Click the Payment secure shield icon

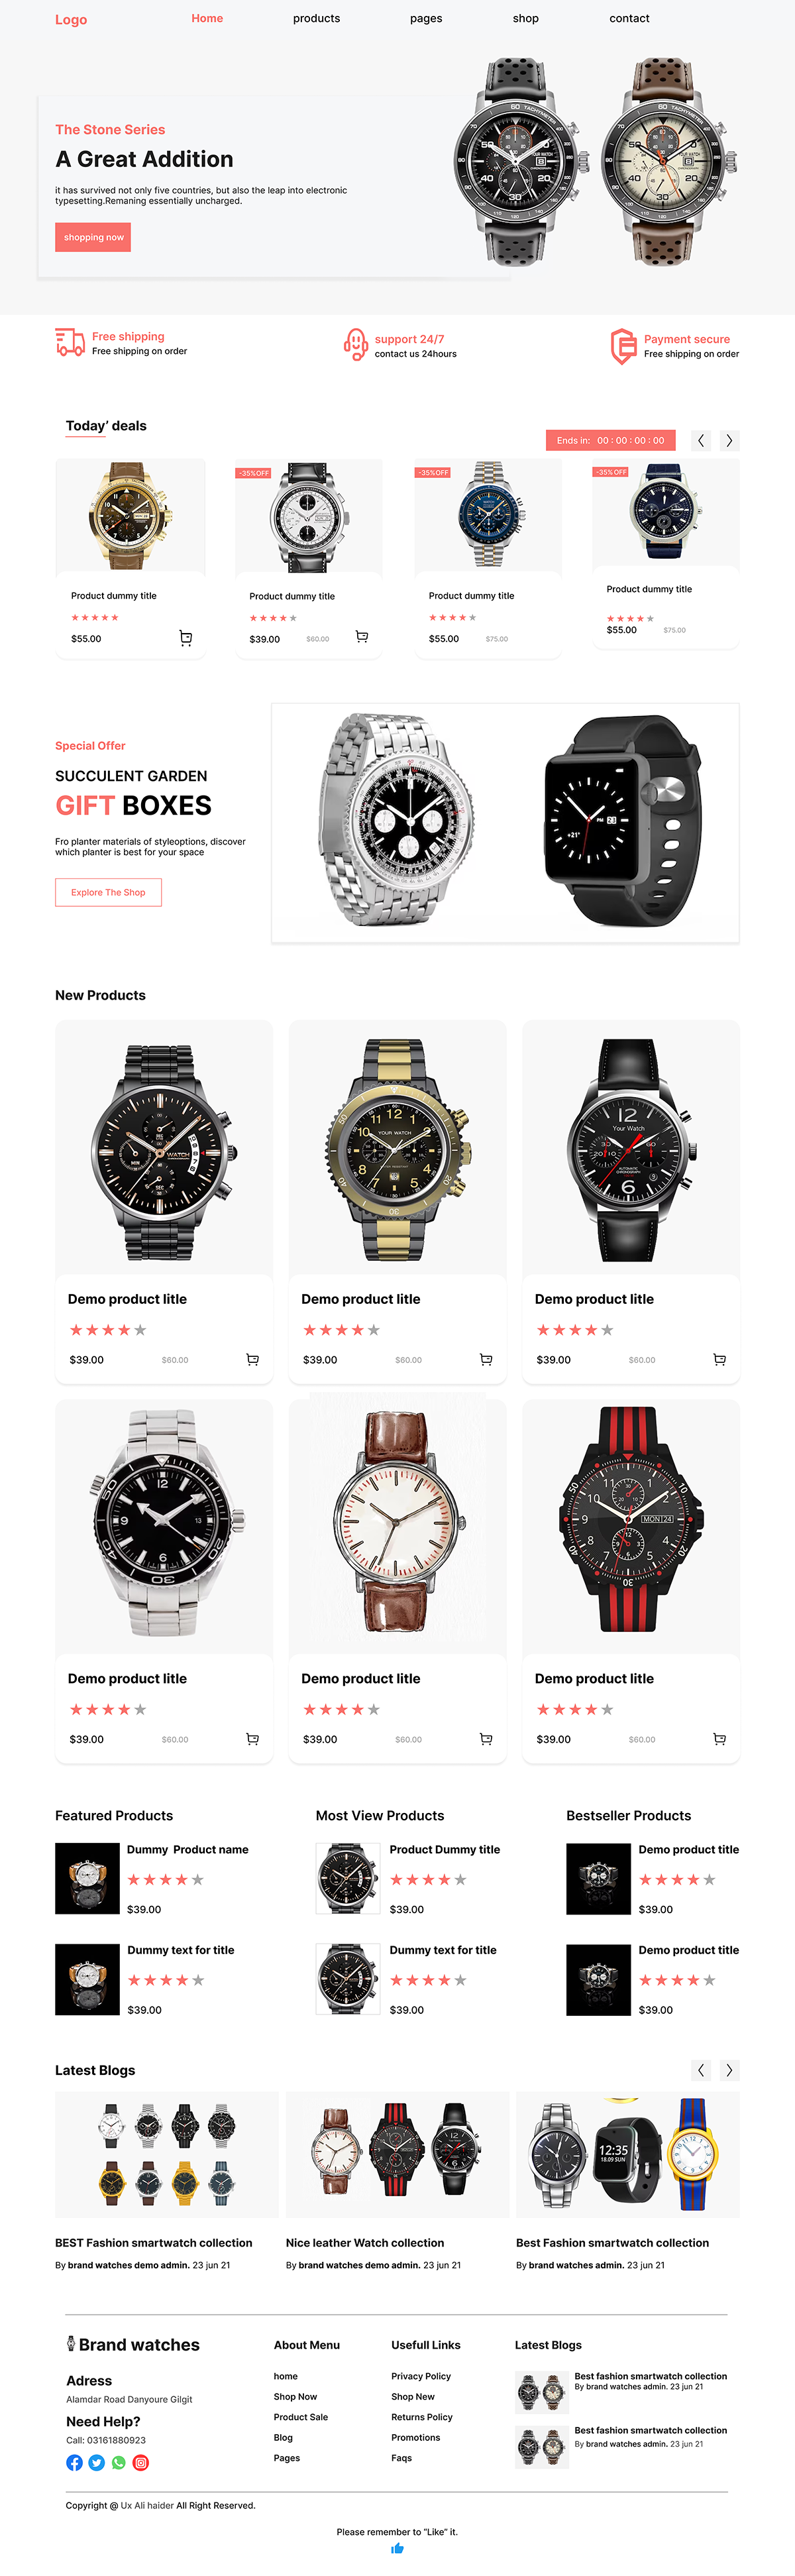(623, 346)
